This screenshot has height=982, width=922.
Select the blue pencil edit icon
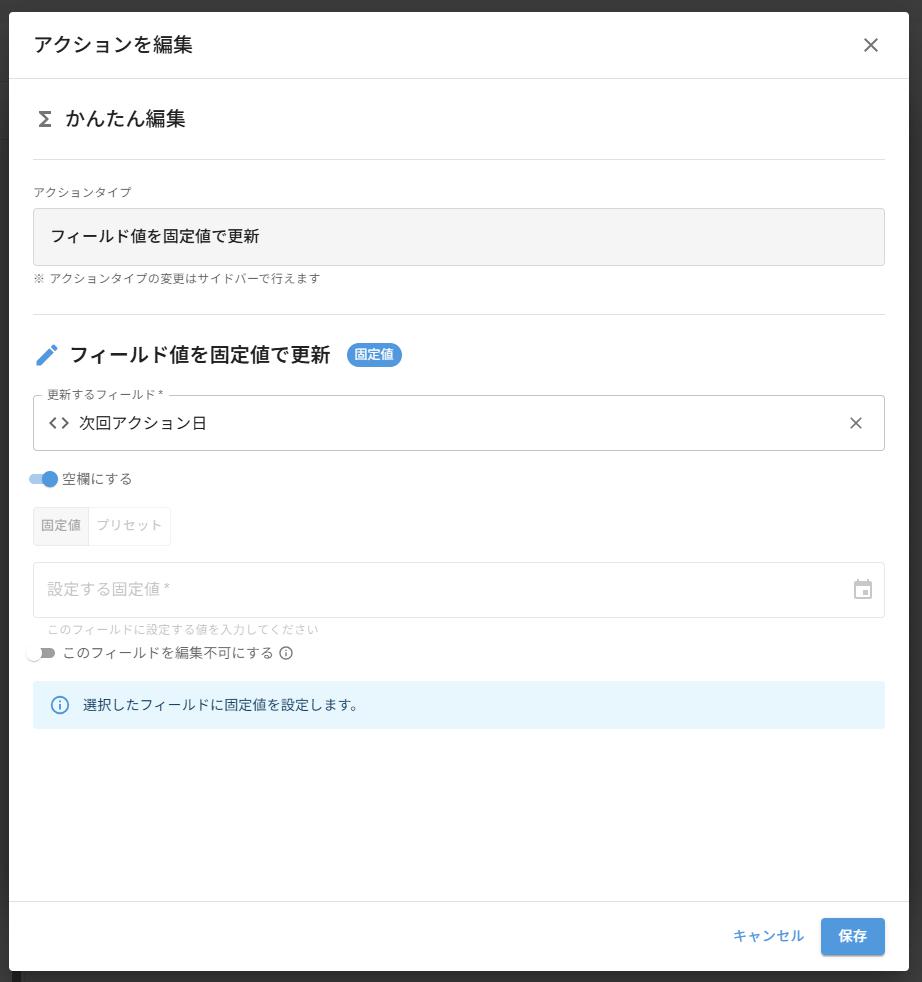tap(46, 354)
